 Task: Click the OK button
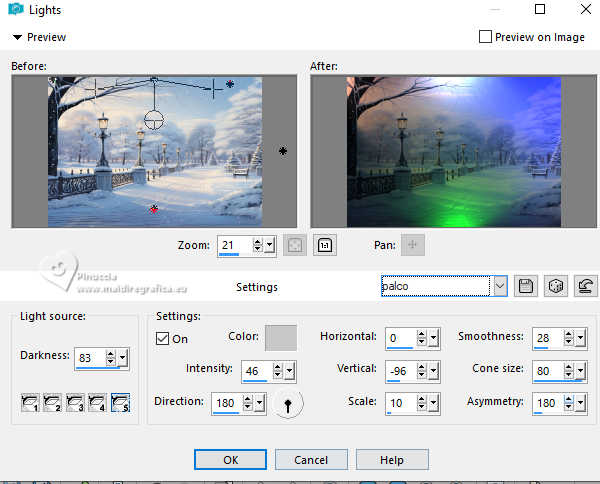click(x=230, y=460)
